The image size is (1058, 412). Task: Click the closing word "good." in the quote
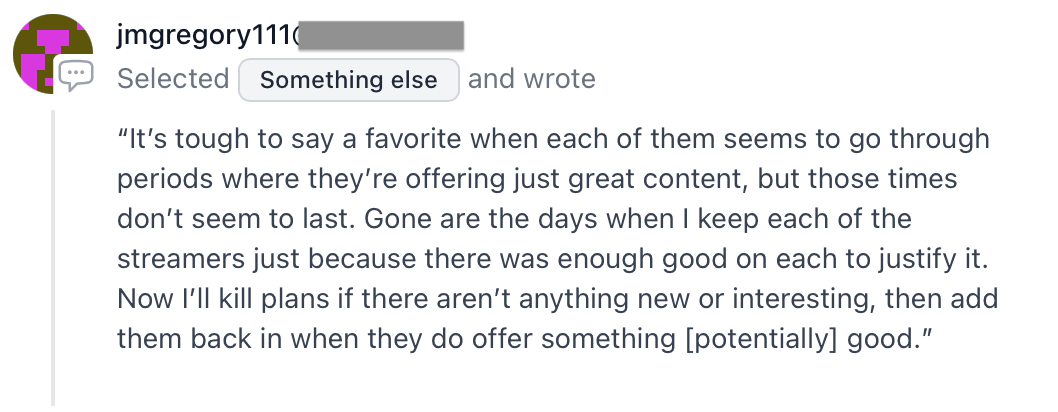890,339
